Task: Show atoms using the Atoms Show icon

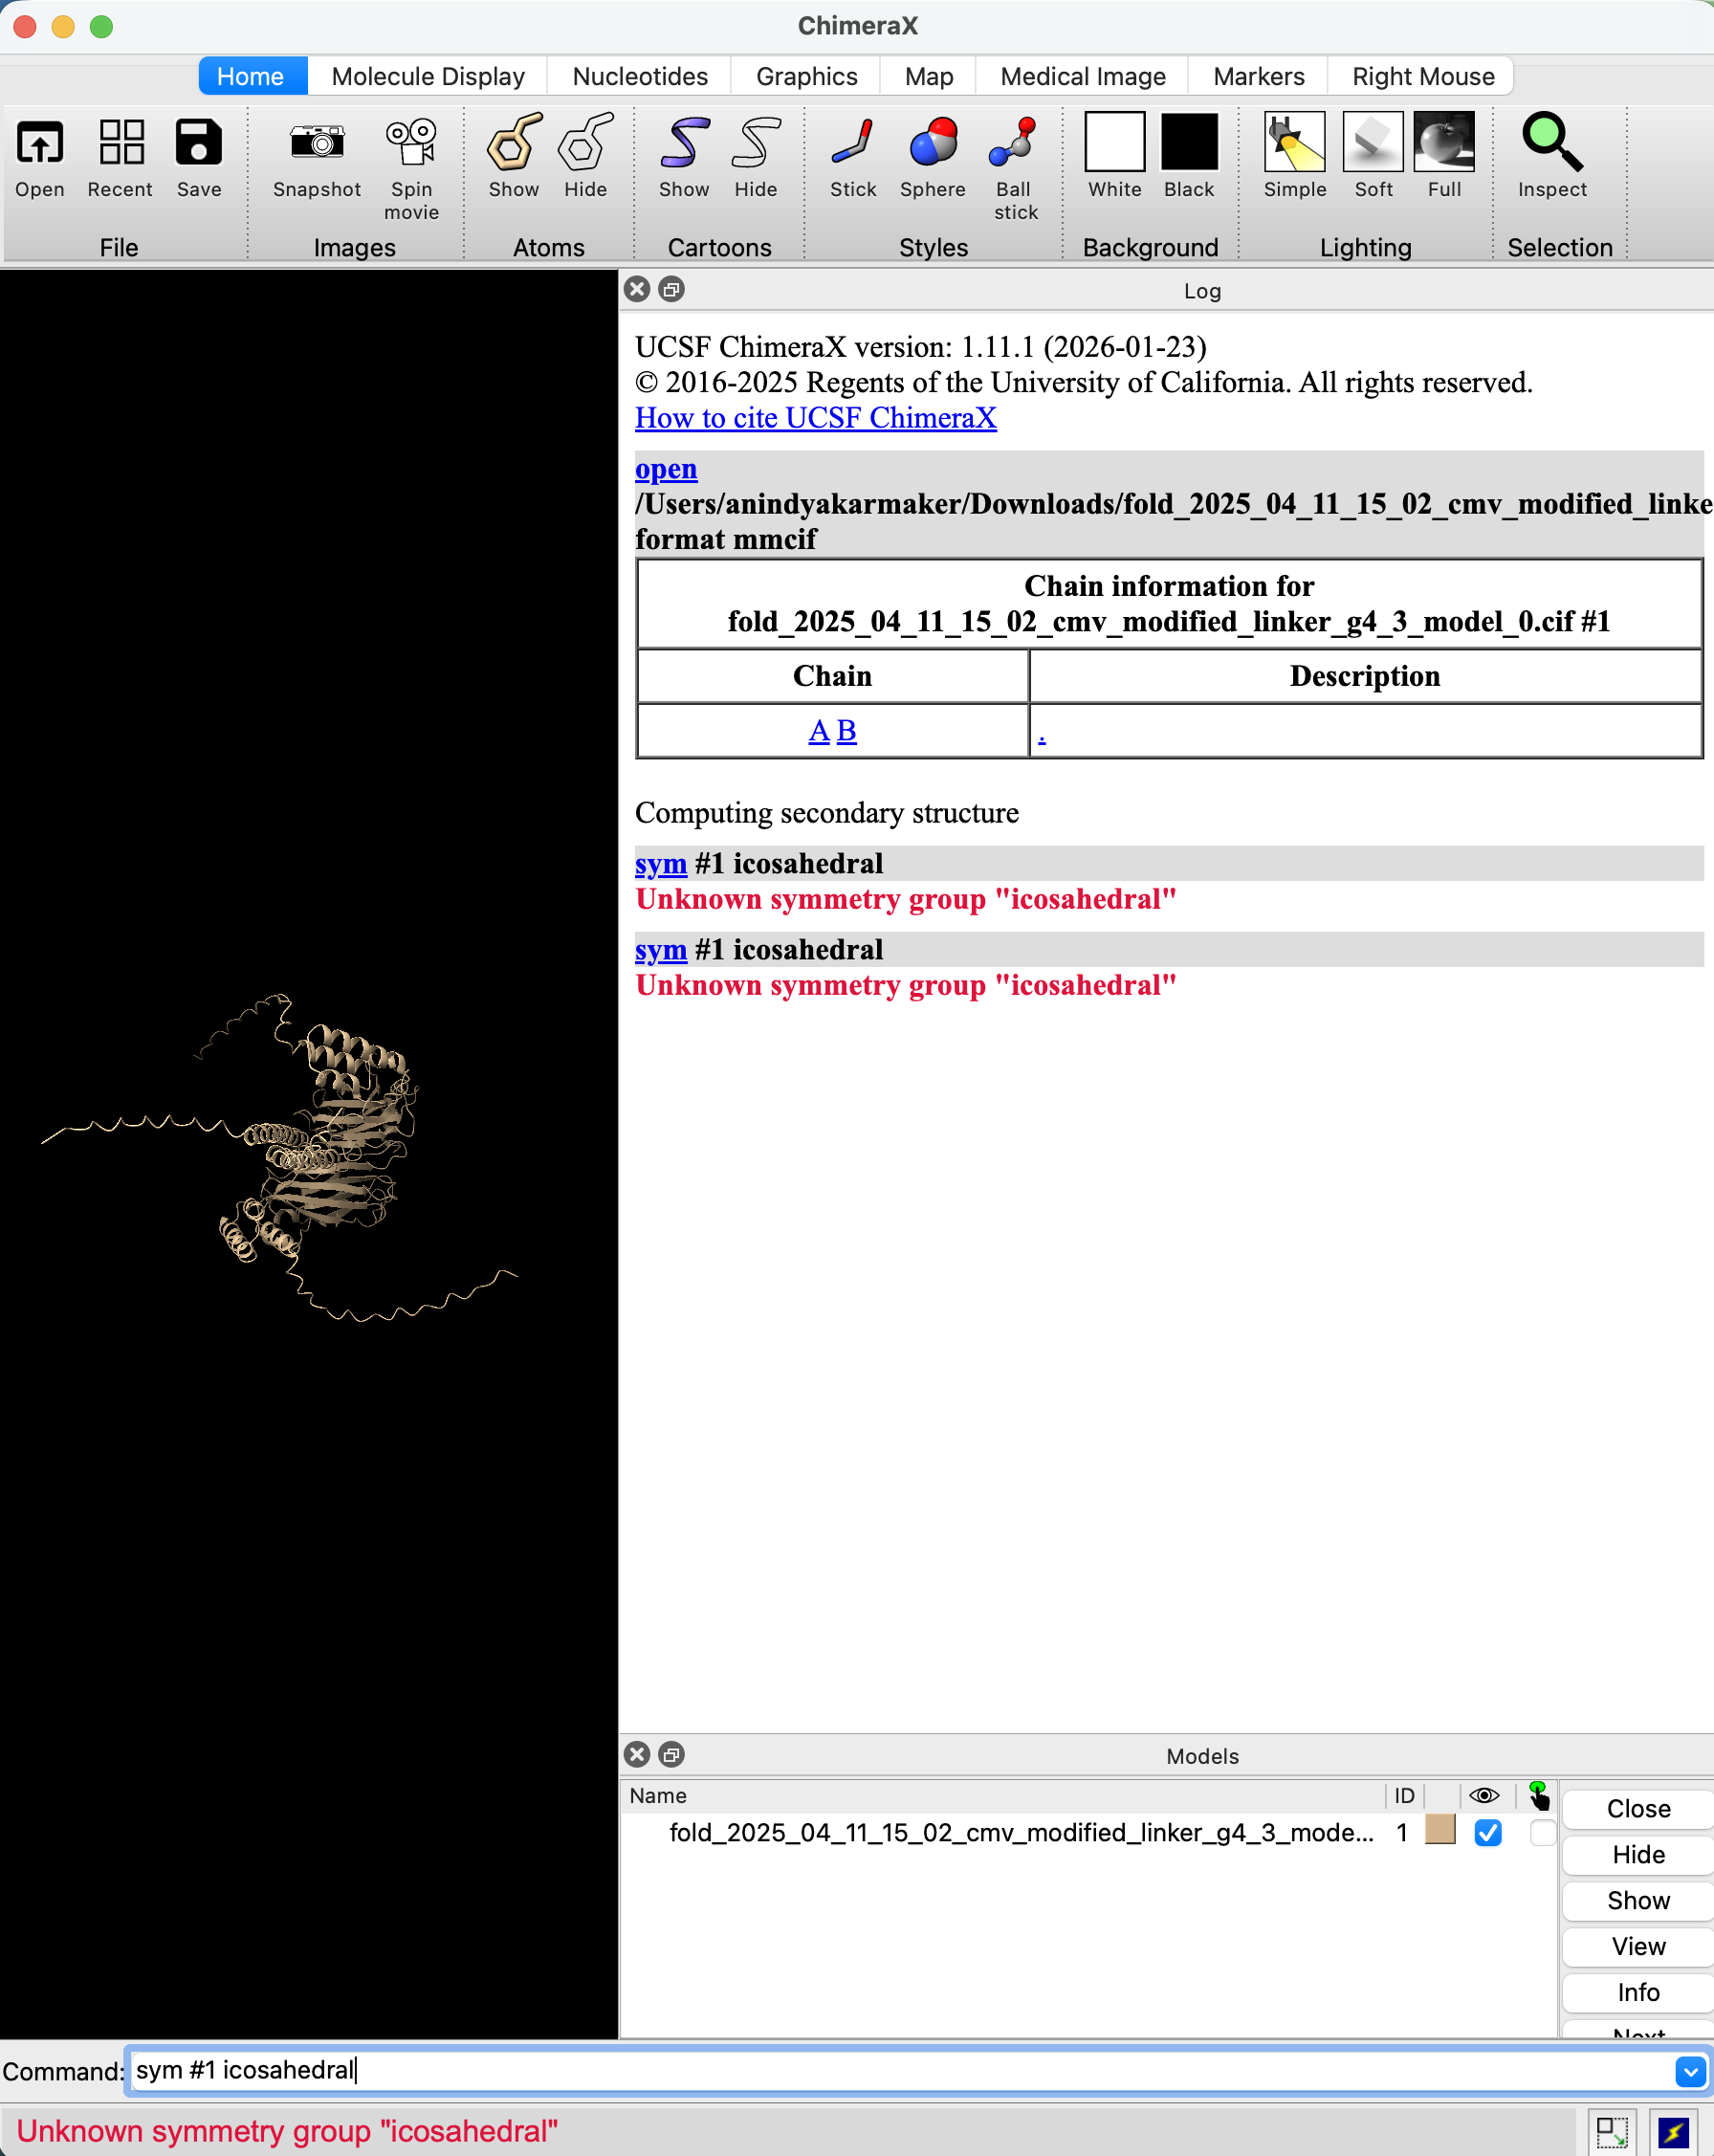Action: [x=513, y=143]
